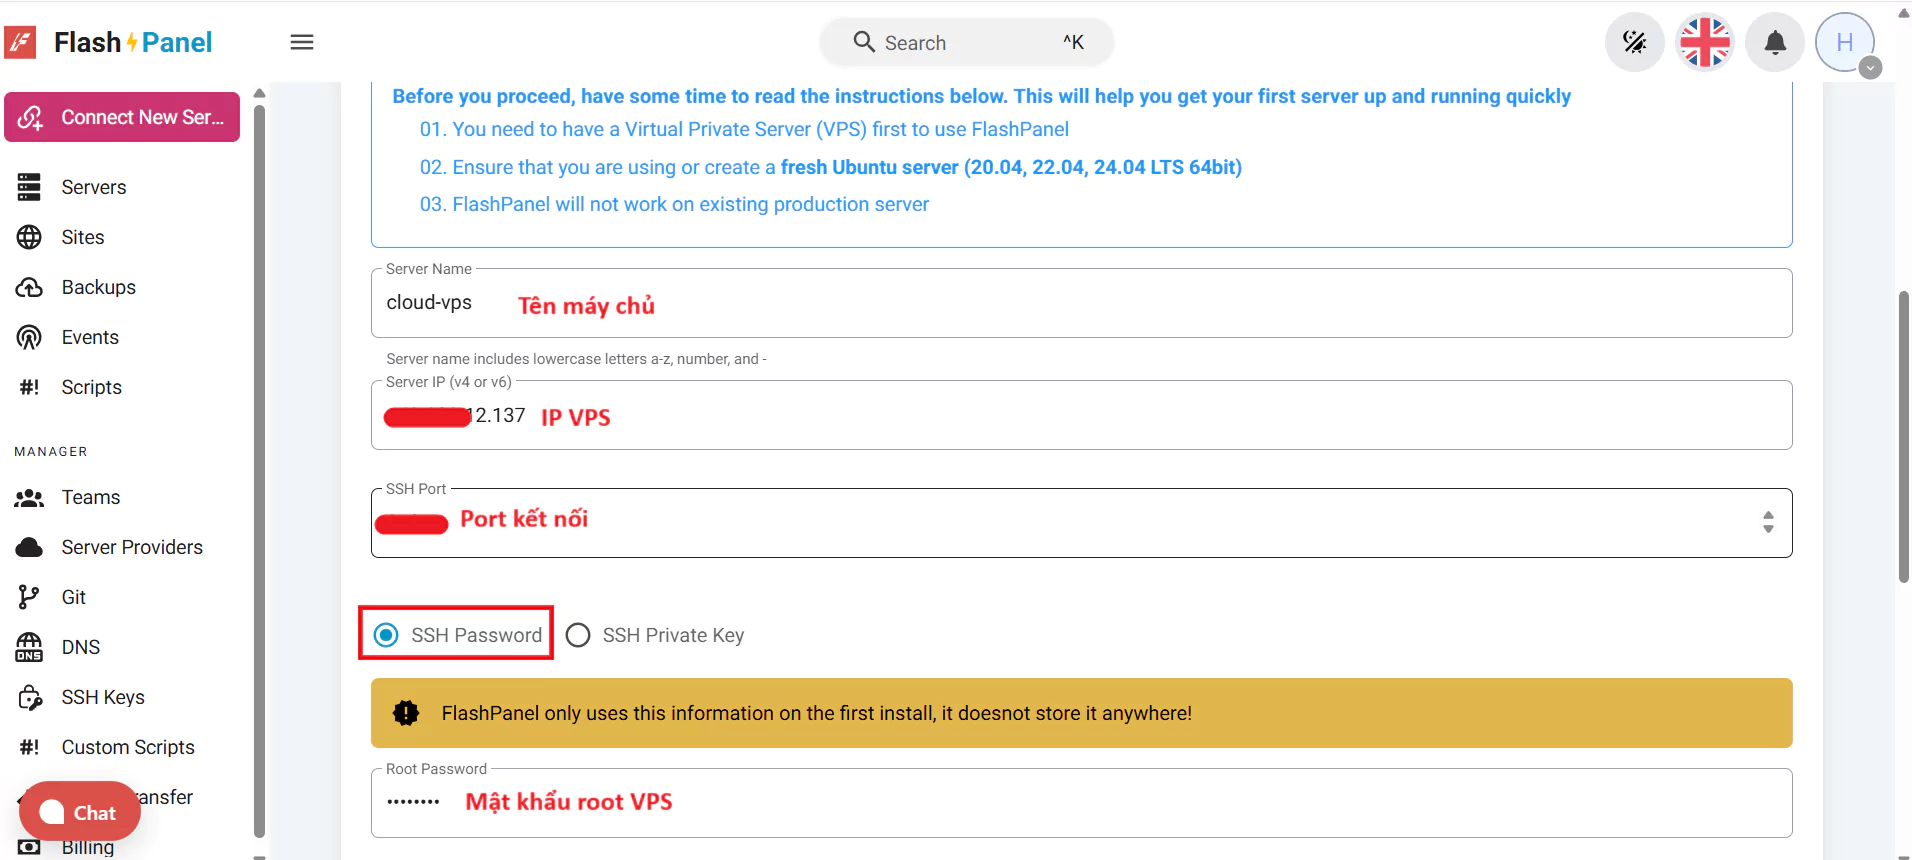Open the Events broadcast icon
Image resolution: width=1912 pixels, height=860 pixels.
(x=29, y=338)
